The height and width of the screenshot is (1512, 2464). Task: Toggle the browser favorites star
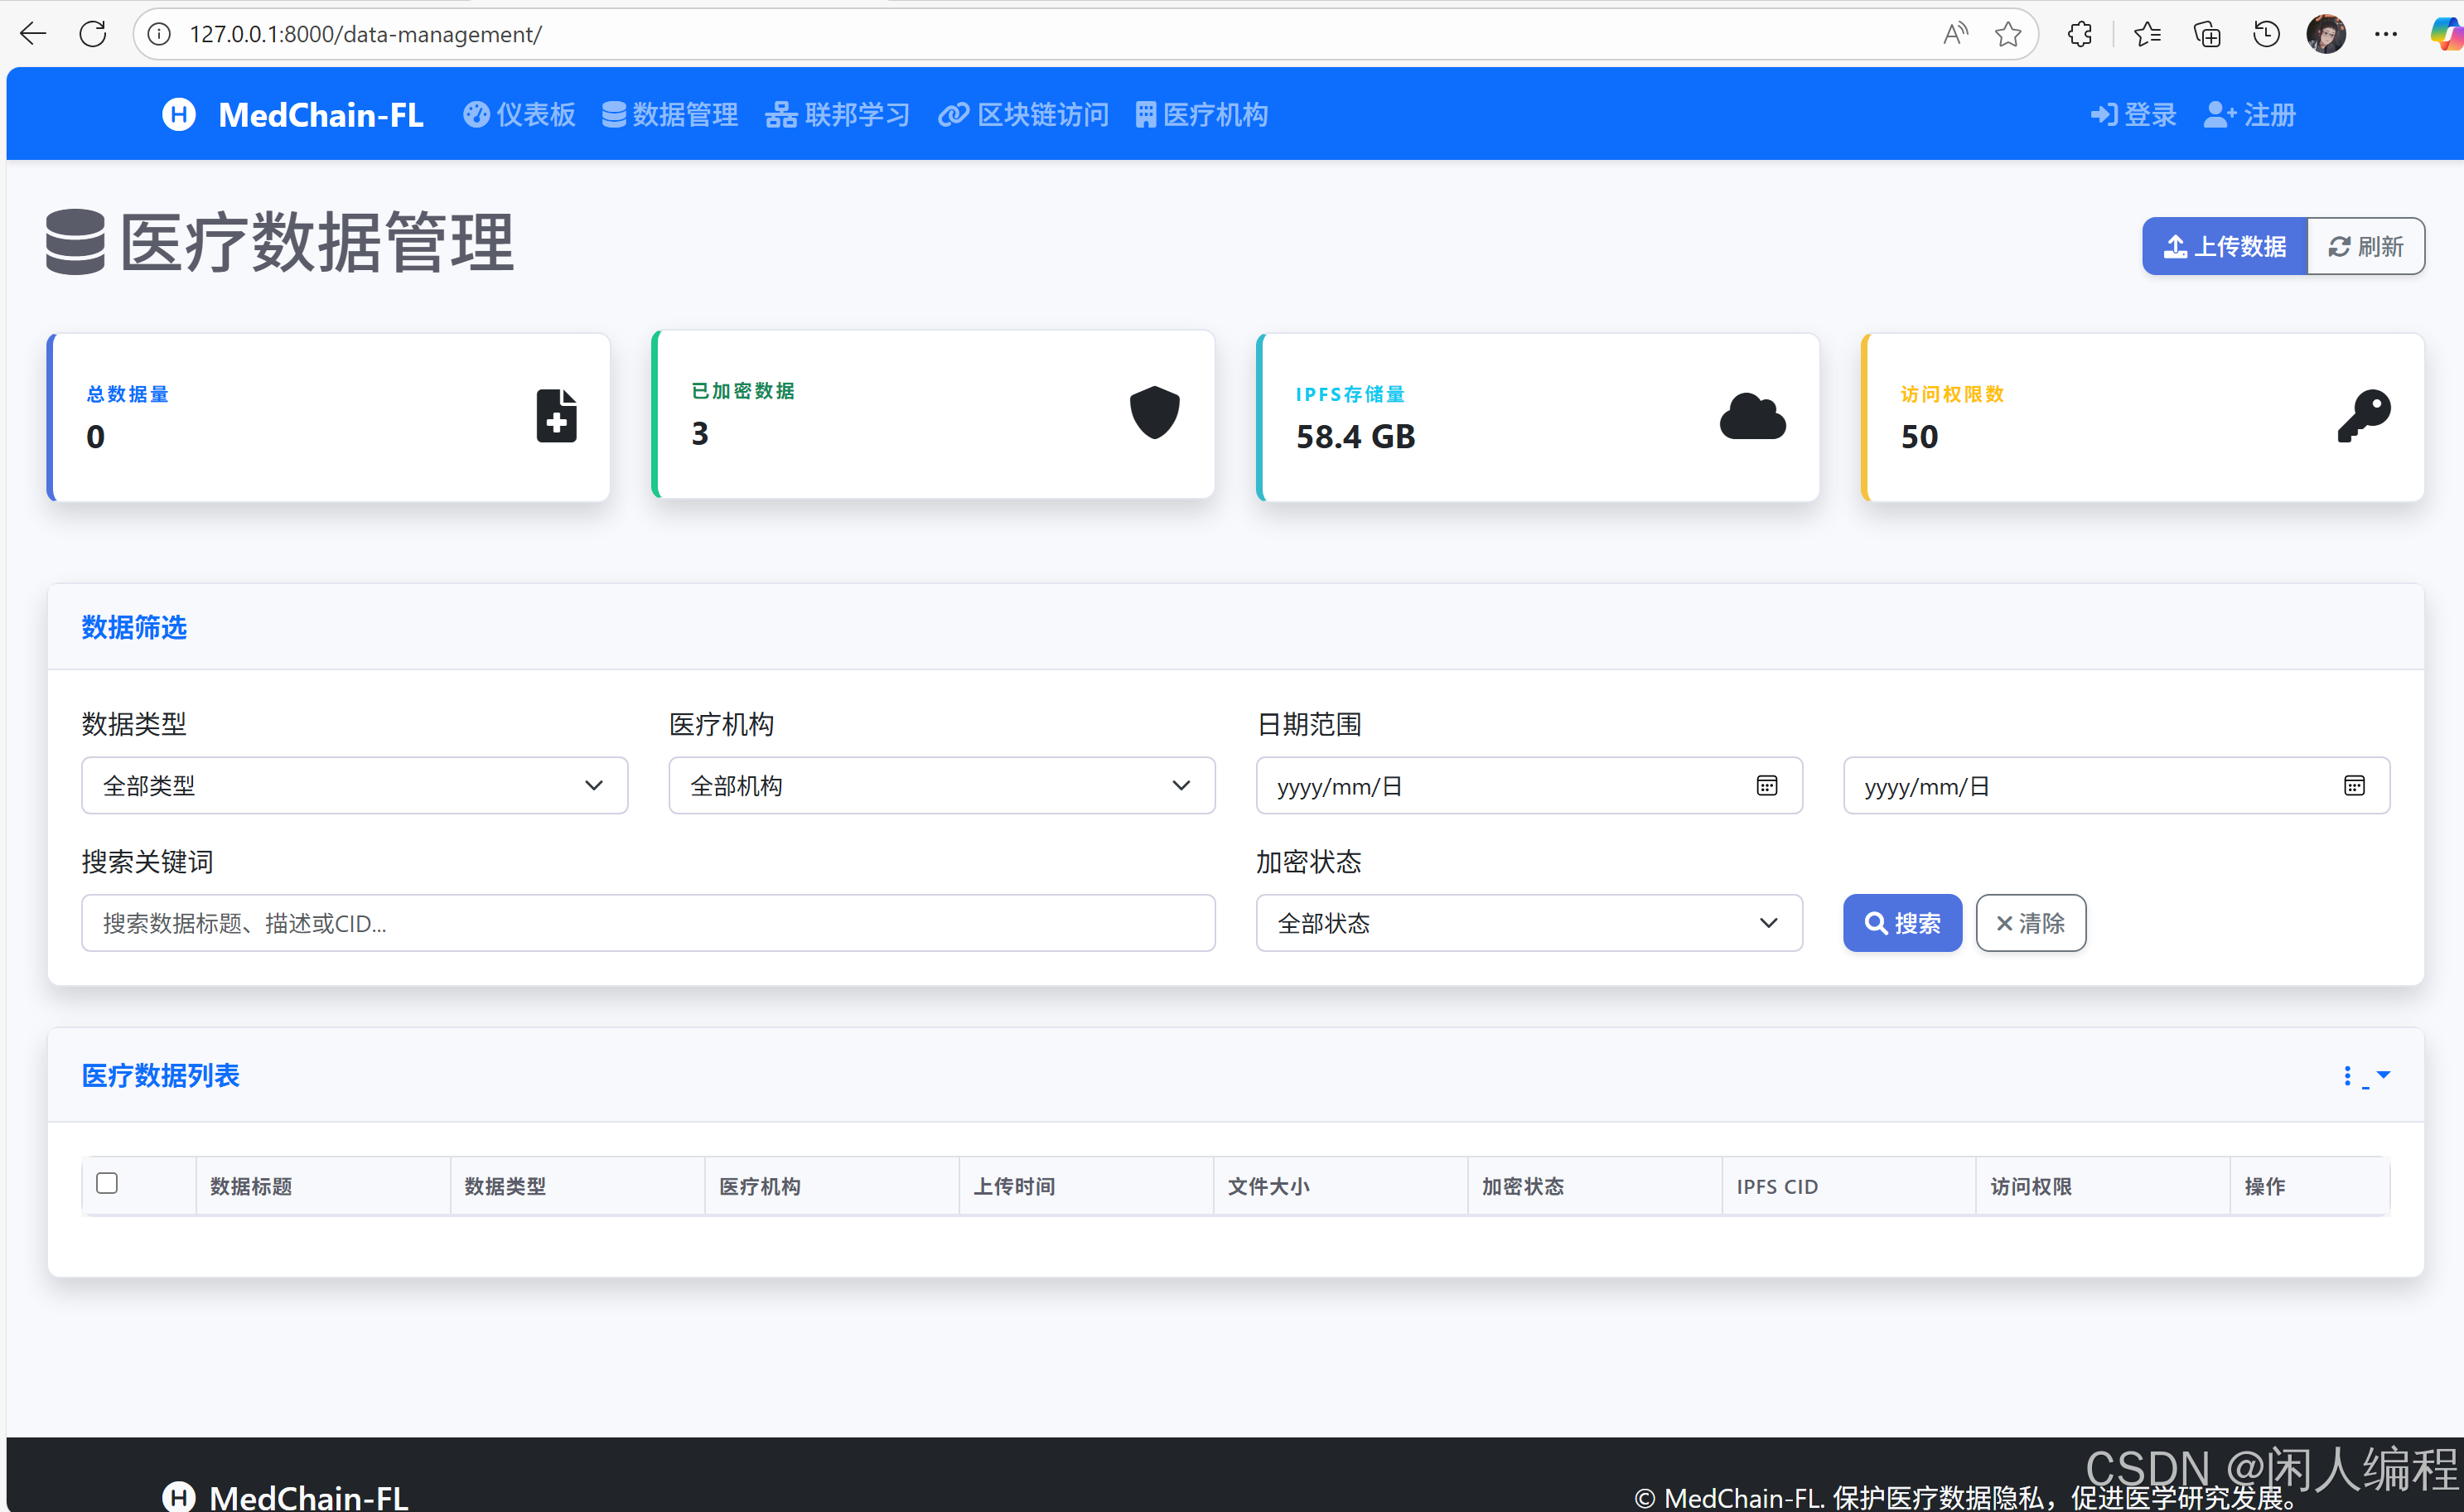click(x=2008, y=33)
